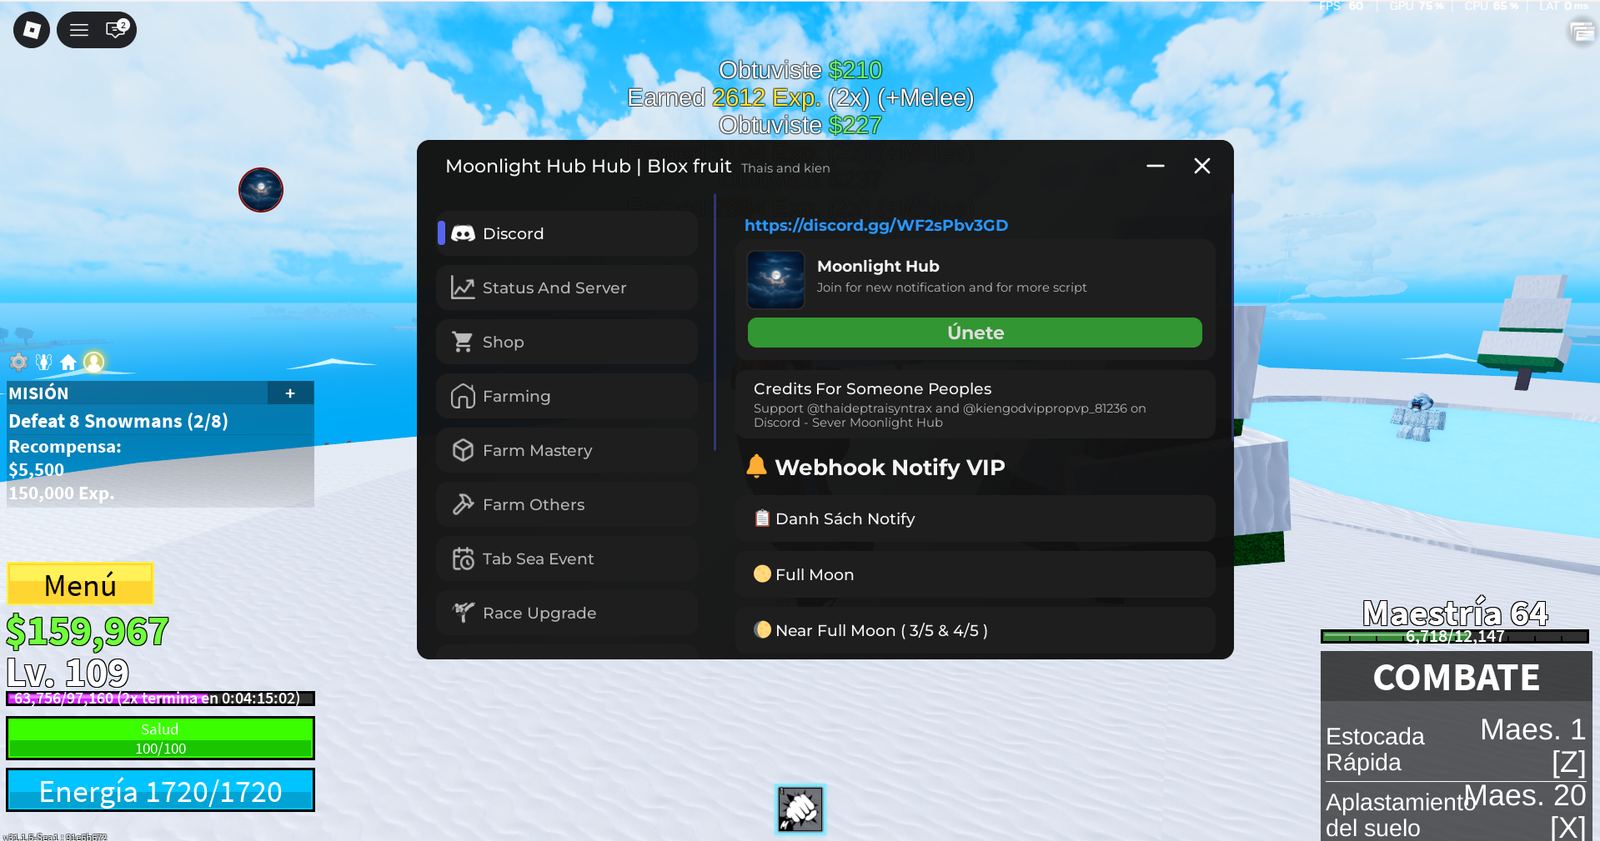Click the Webhook Notify bell icon
1600x841 pixels.
click(x=757, y=466)
